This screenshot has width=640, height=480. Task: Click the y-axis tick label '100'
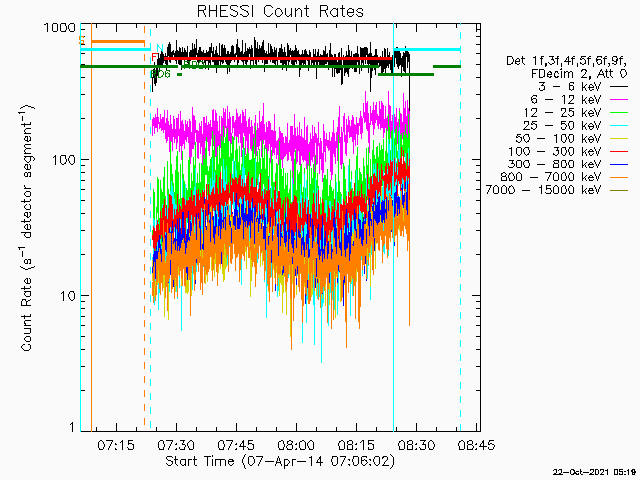click(64, 160)
